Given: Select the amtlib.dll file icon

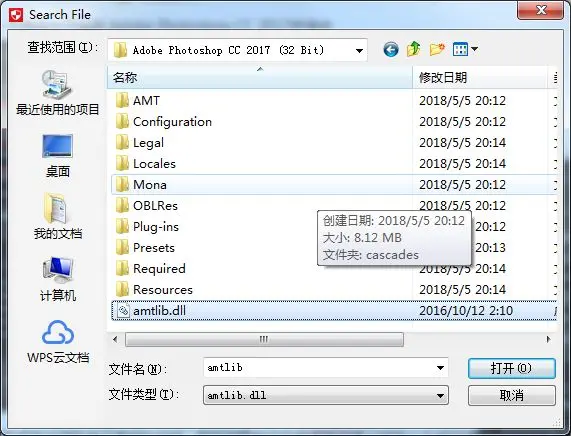Looking at the screenshot, I should click(x=123, y=311).
